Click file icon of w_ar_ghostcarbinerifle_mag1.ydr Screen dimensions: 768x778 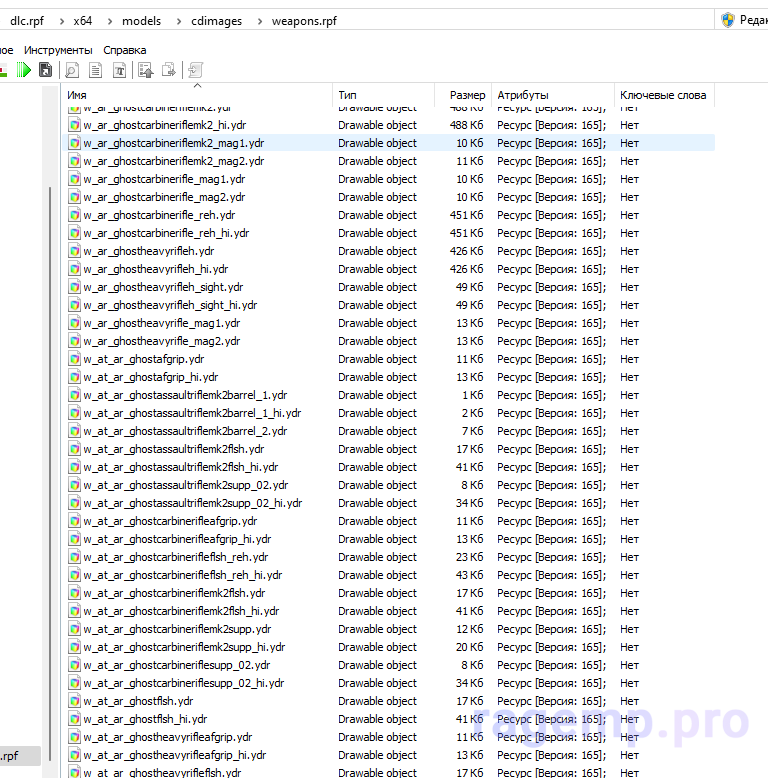pyautogui.click(x=74, y=179)
